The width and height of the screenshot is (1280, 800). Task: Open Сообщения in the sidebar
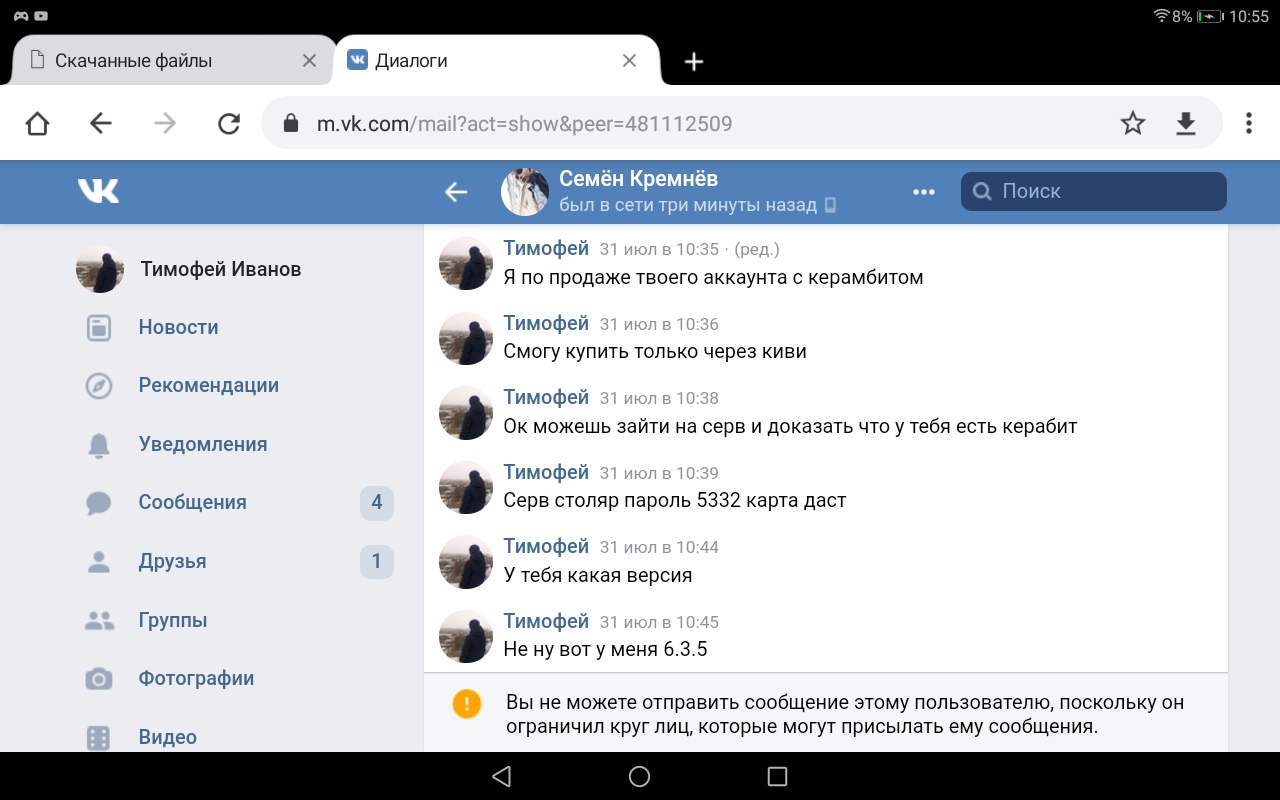[x=192, y=502]
